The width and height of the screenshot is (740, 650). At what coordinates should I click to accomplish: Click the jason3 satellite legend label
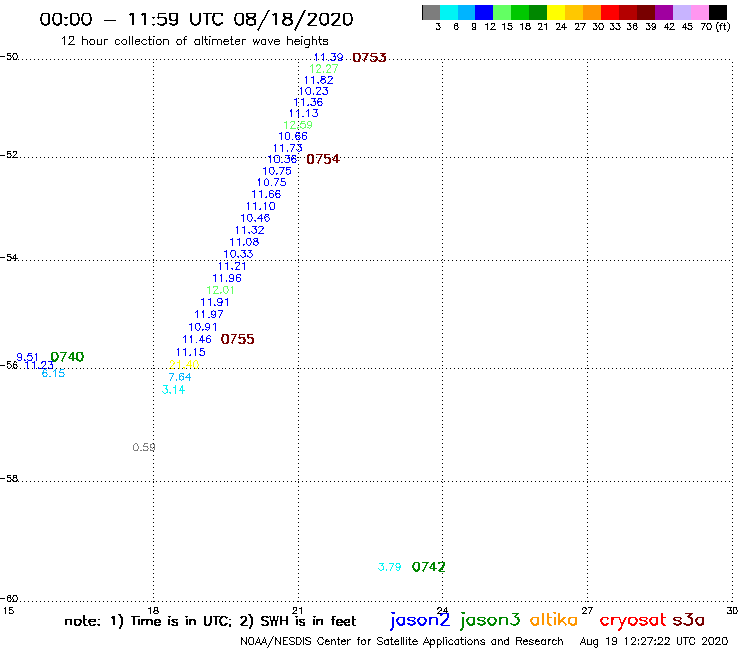(490, 621)
